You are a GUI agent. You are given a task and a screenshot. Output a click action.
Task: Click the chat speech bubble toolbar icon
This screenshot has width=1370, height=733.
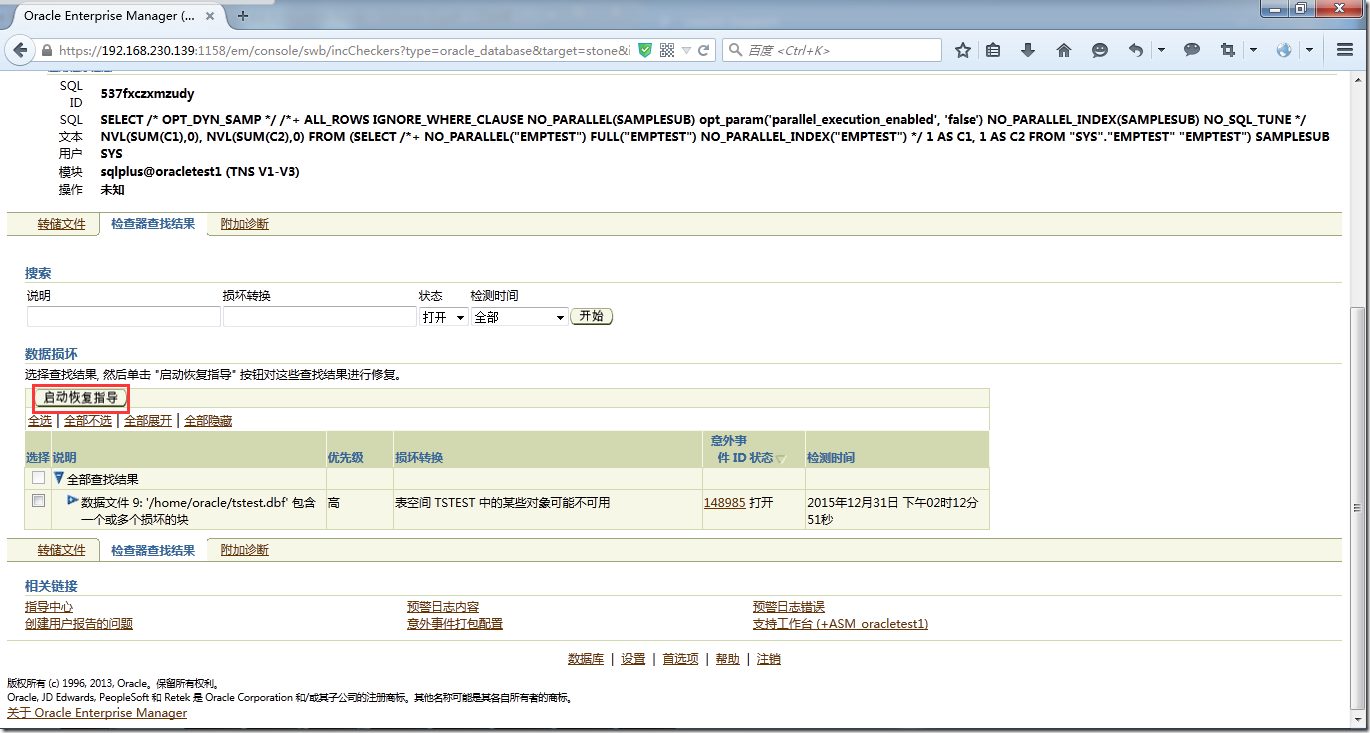click(x=1192, y=50)
